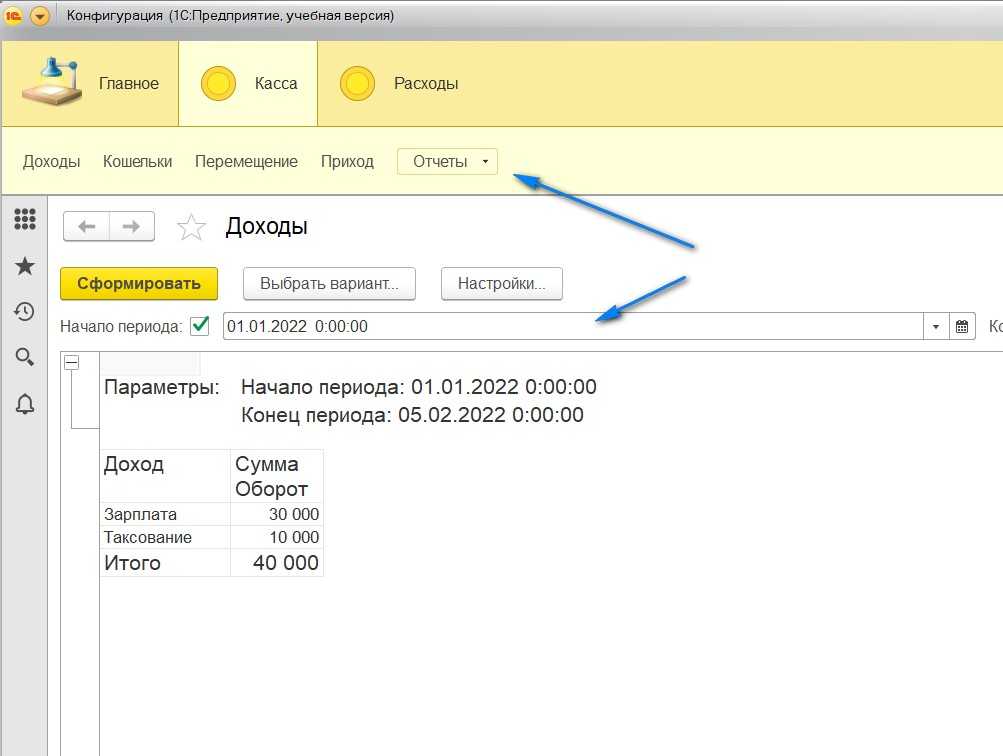The width and height of the screenshot is (1003, 756).
Task: Go back with left arrow button
Action: click(x=86, y=227)
